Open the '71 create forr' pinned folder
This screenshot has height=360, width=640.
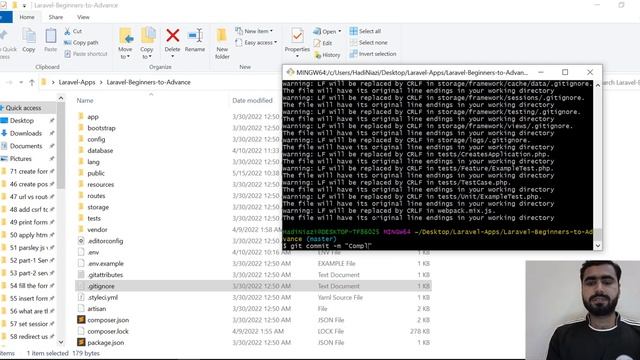(29, 171)
